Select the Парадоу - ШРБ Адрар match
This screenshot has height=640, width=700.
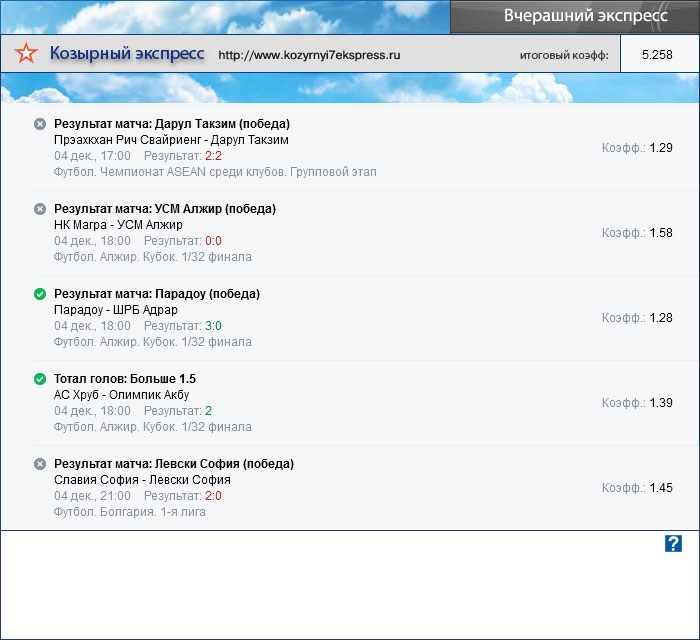click(115, 310)
